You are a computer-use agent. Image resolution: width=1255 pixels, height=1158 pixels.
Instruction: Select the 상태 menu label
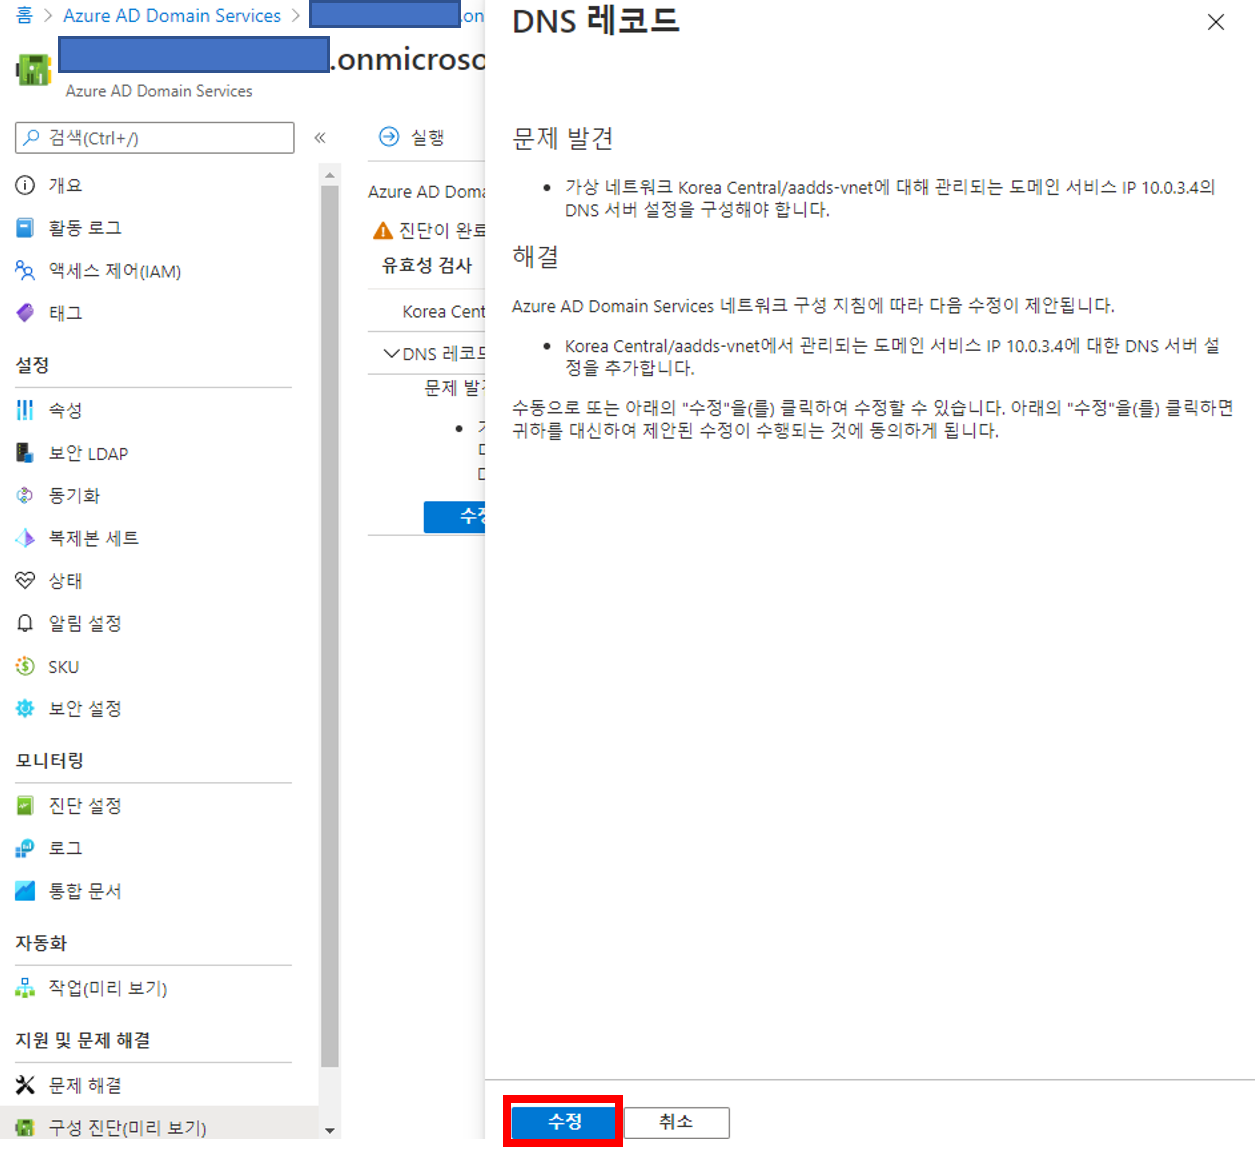tap(66, 580)
